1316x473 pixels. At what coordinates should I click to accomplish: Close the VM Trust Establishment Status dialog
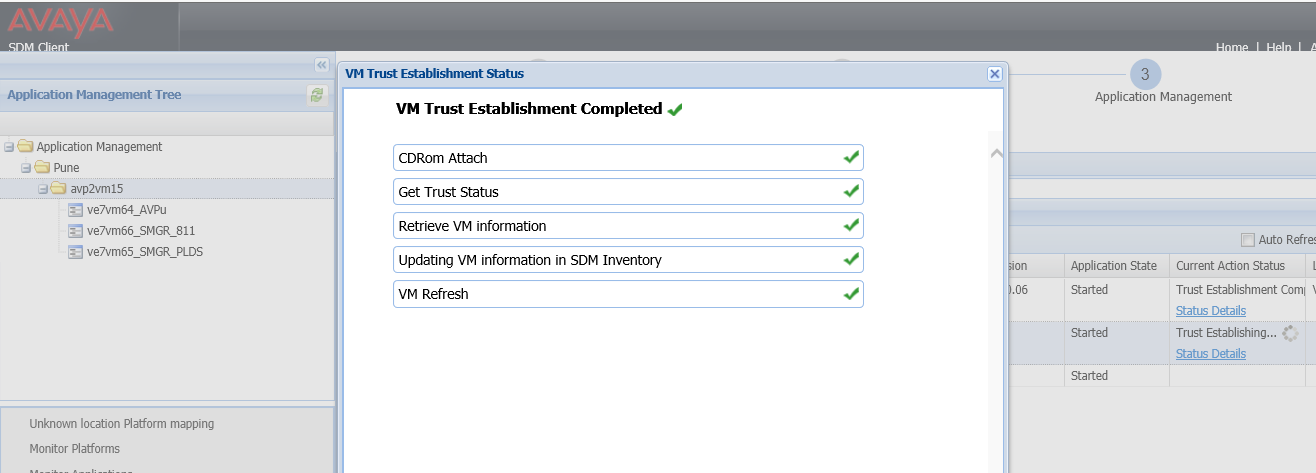994,74
